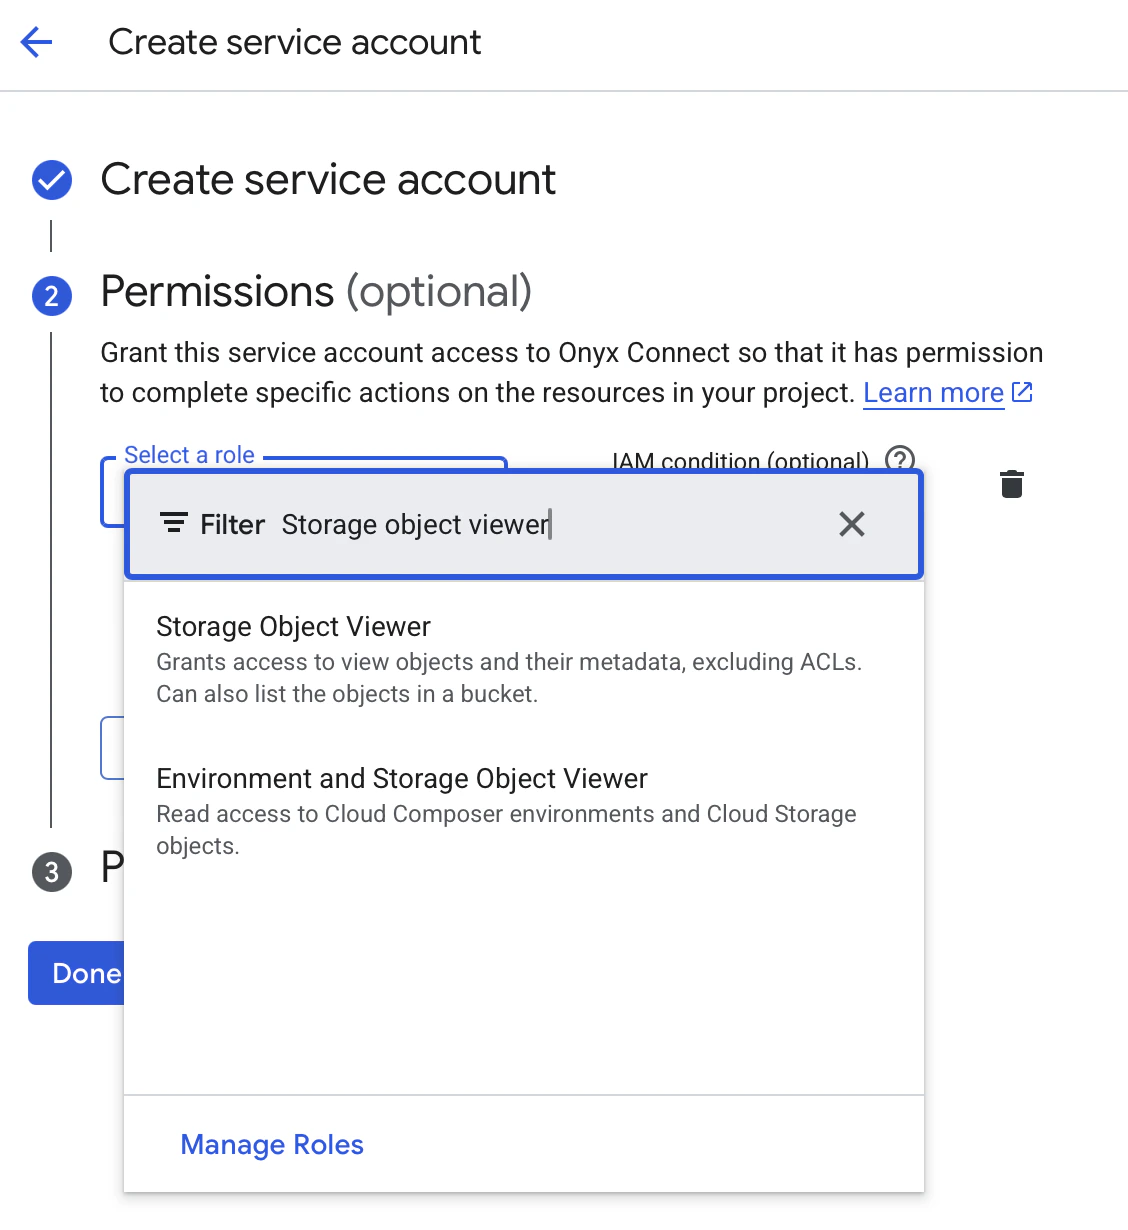Expand the second role field below the list

click(110, 748)
